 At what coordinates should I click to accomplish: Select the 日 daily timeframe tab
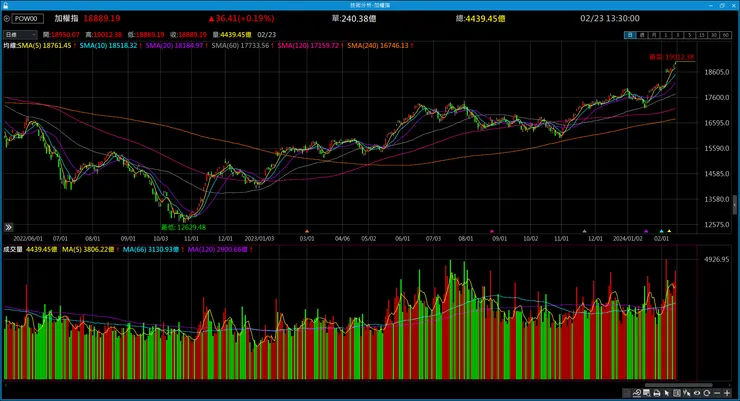[x=630, y=35]
